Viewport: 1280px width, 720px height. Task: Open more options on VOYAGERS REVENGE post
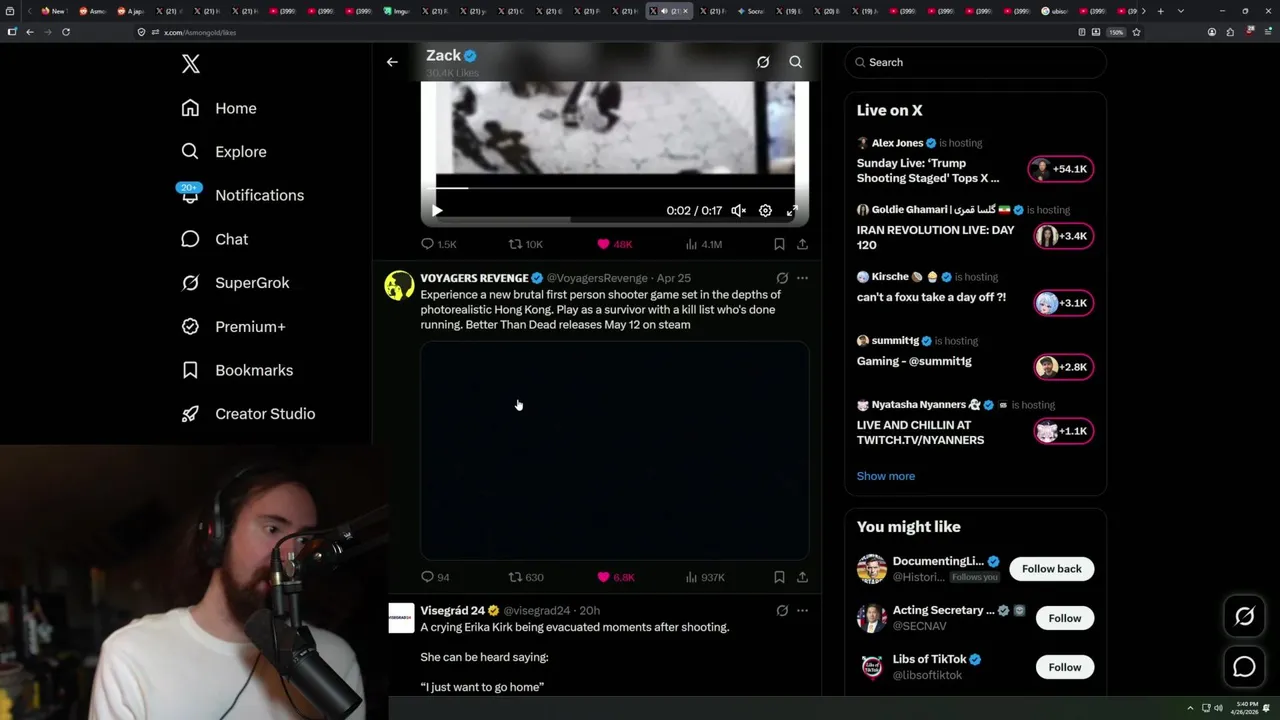coord(802,278)
